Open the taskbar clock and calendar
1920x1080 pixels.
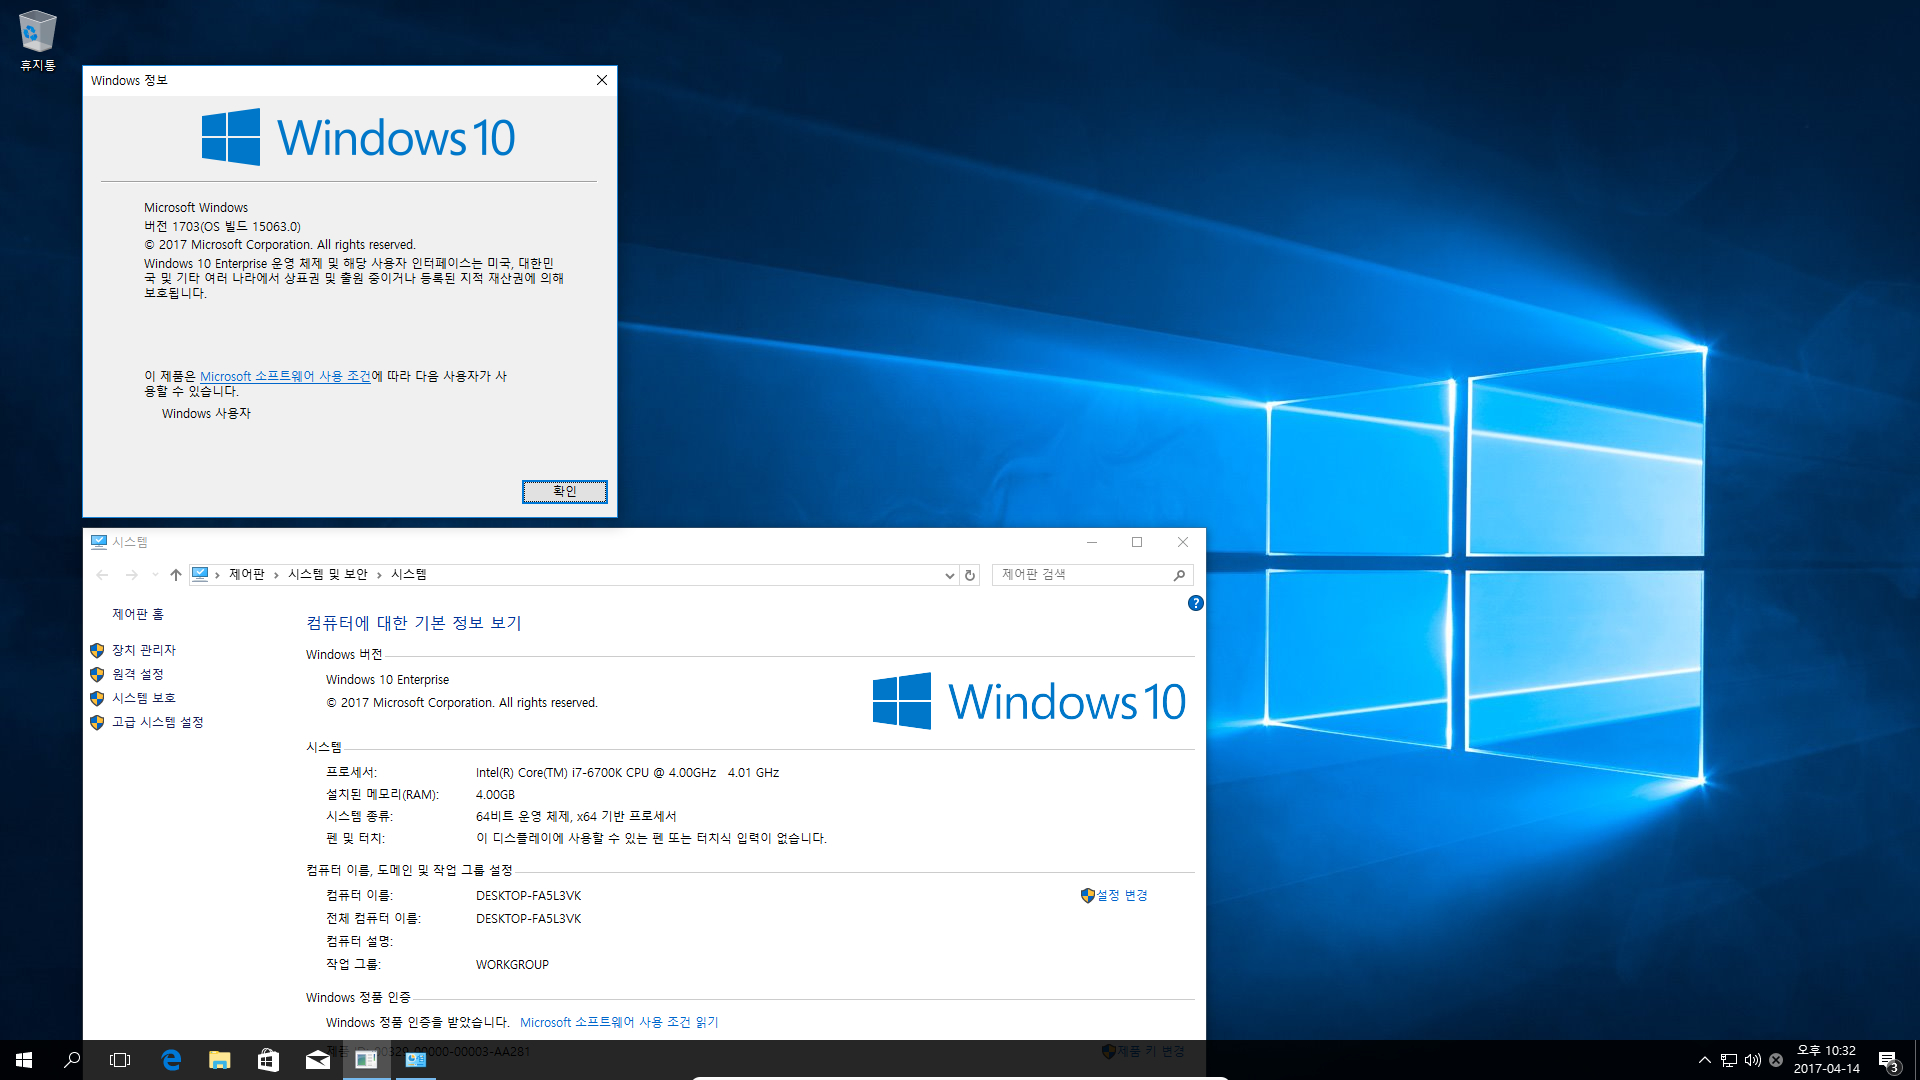(x=1826, y=1060)
